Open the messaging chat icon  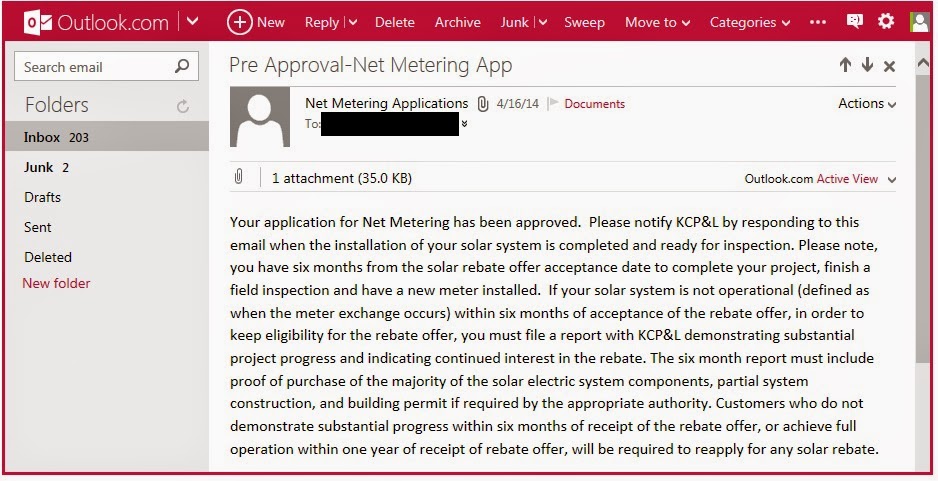854,22
